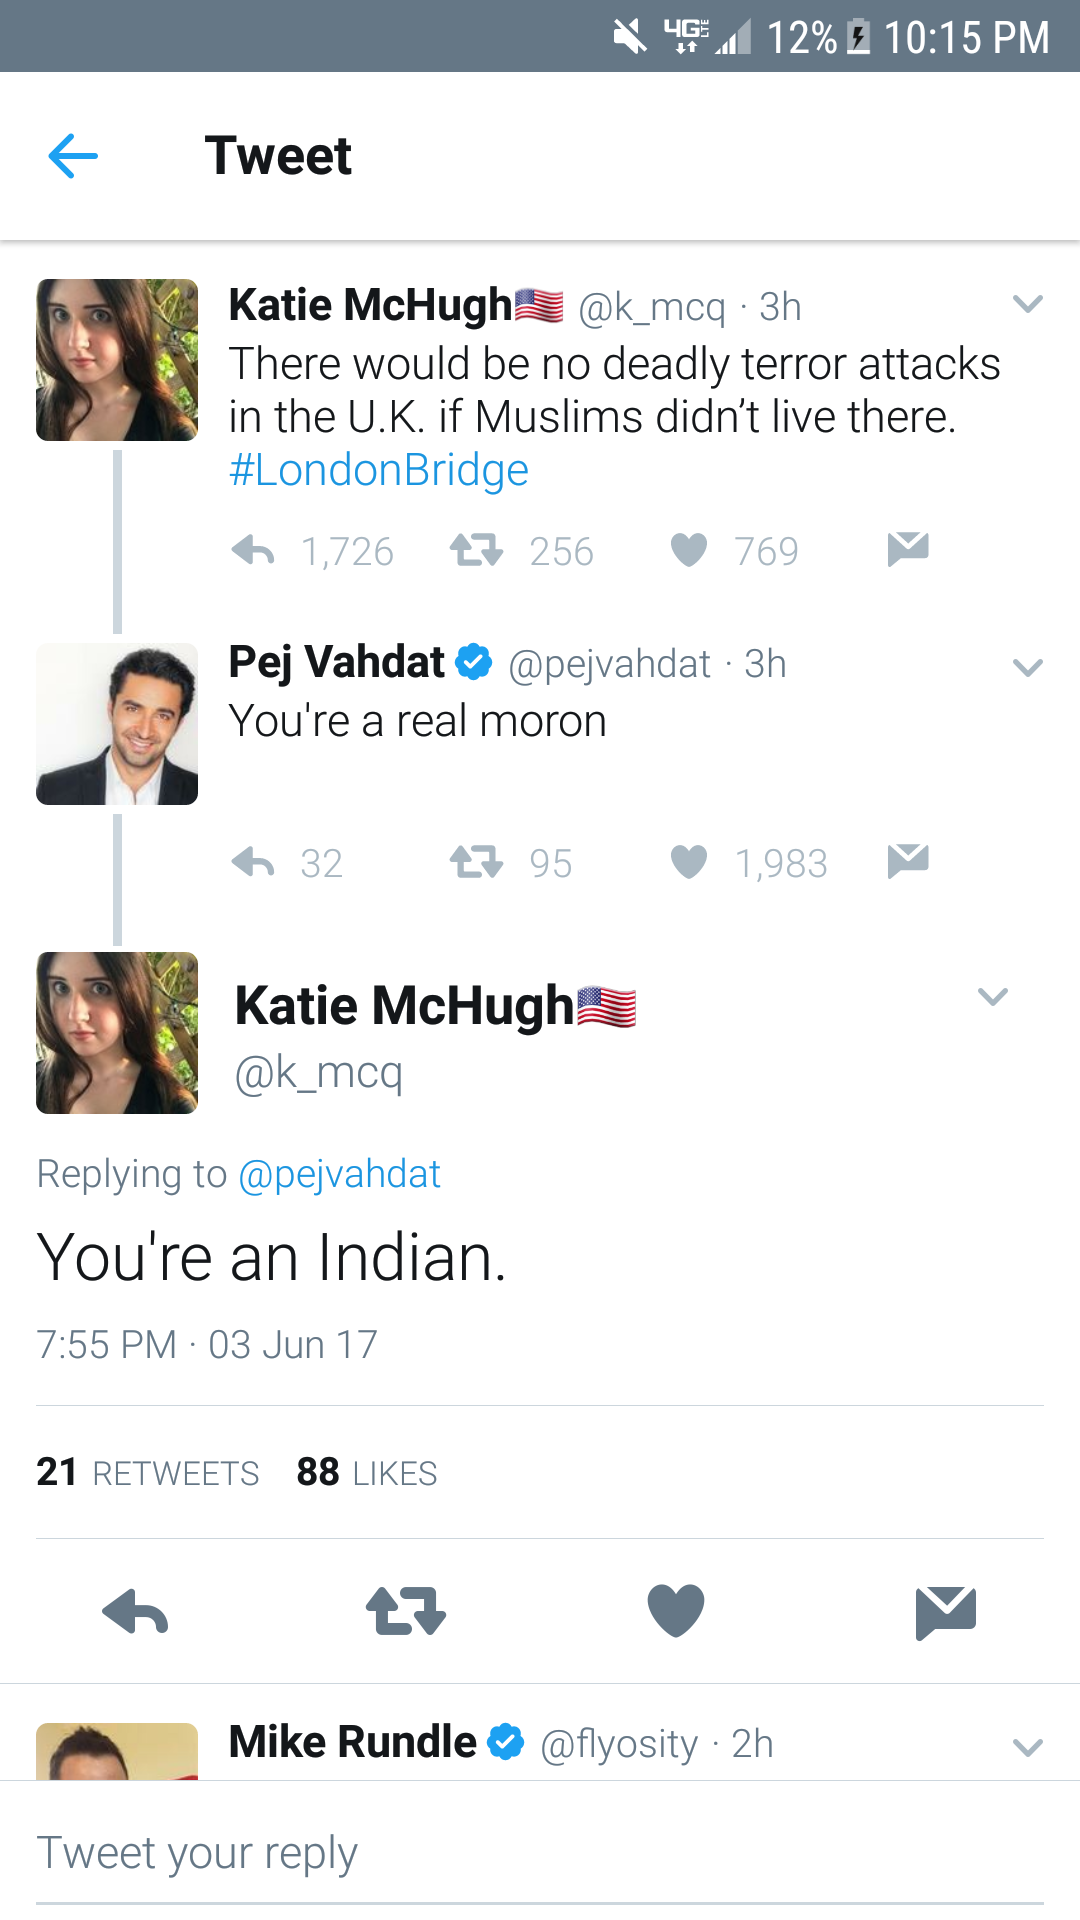Open Pej Vahdat's profile picture
The width and height of the screenshot is (1080, 1920).
click(117, 724)
